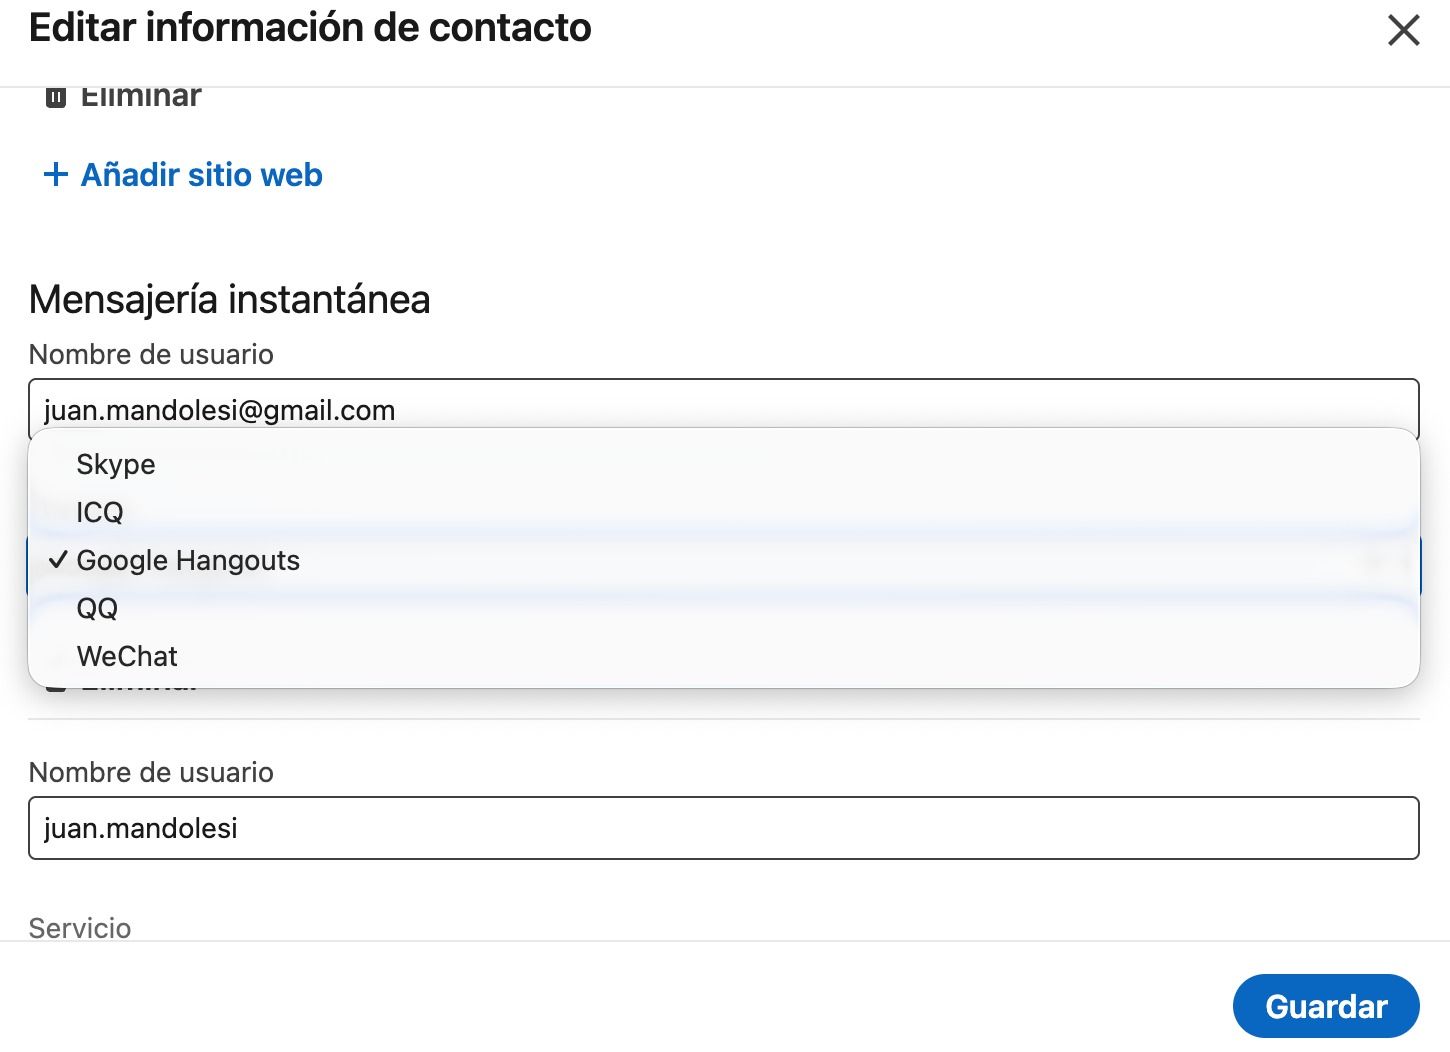Click the partially hidden Eliminar below the dropdown
Screen dimensions: 1450x1052
click(x=140, y=691)
